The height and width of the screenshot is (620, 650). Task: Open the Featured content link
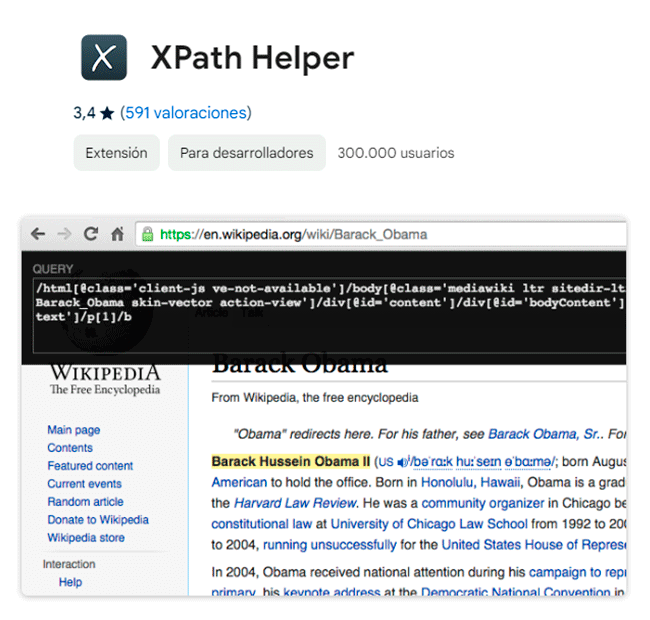click(90, 466)
